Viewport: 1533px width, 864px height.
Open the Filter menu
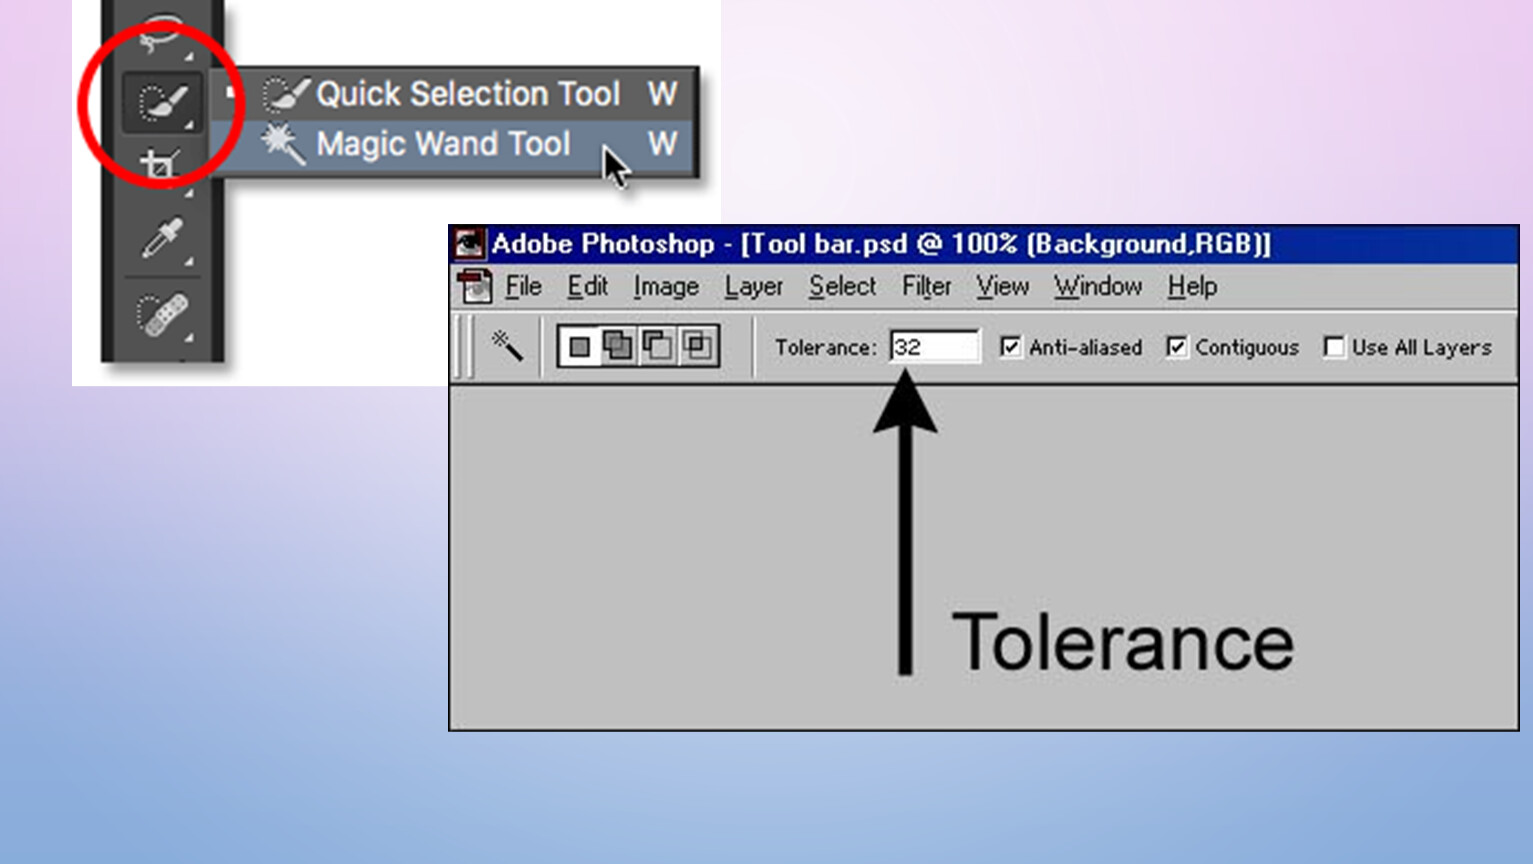point(927,287)
